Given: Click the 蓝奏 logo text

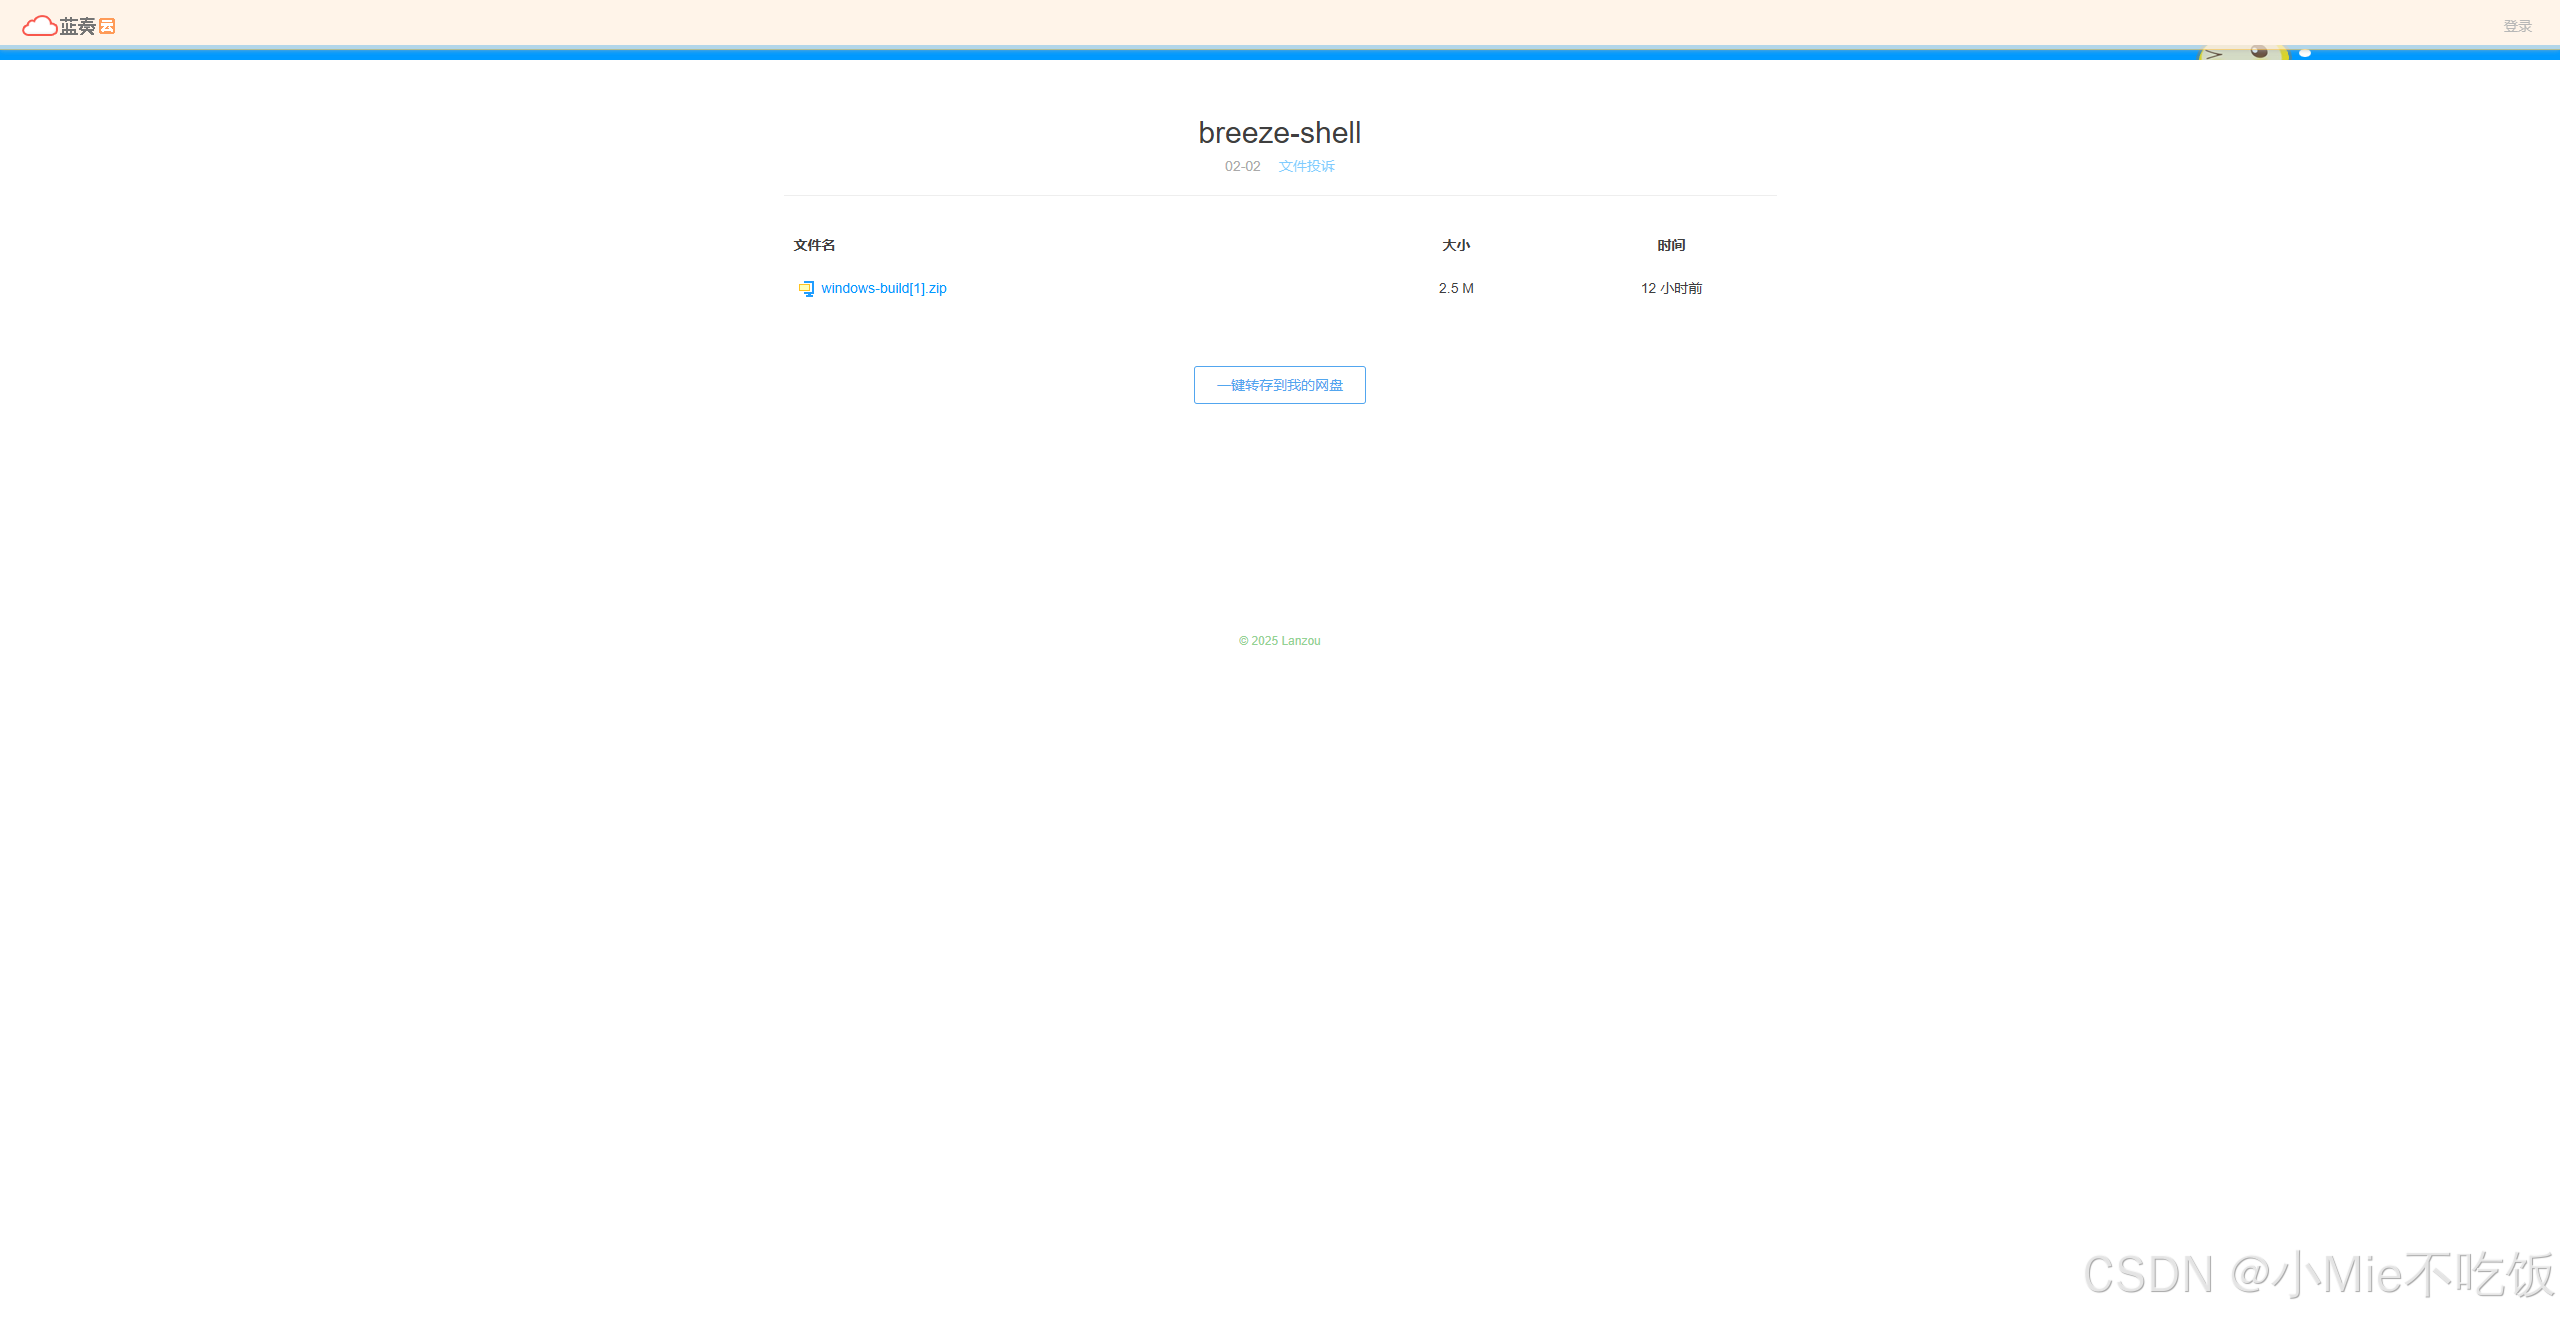Looking at the screenshot, I should [77, 26].
